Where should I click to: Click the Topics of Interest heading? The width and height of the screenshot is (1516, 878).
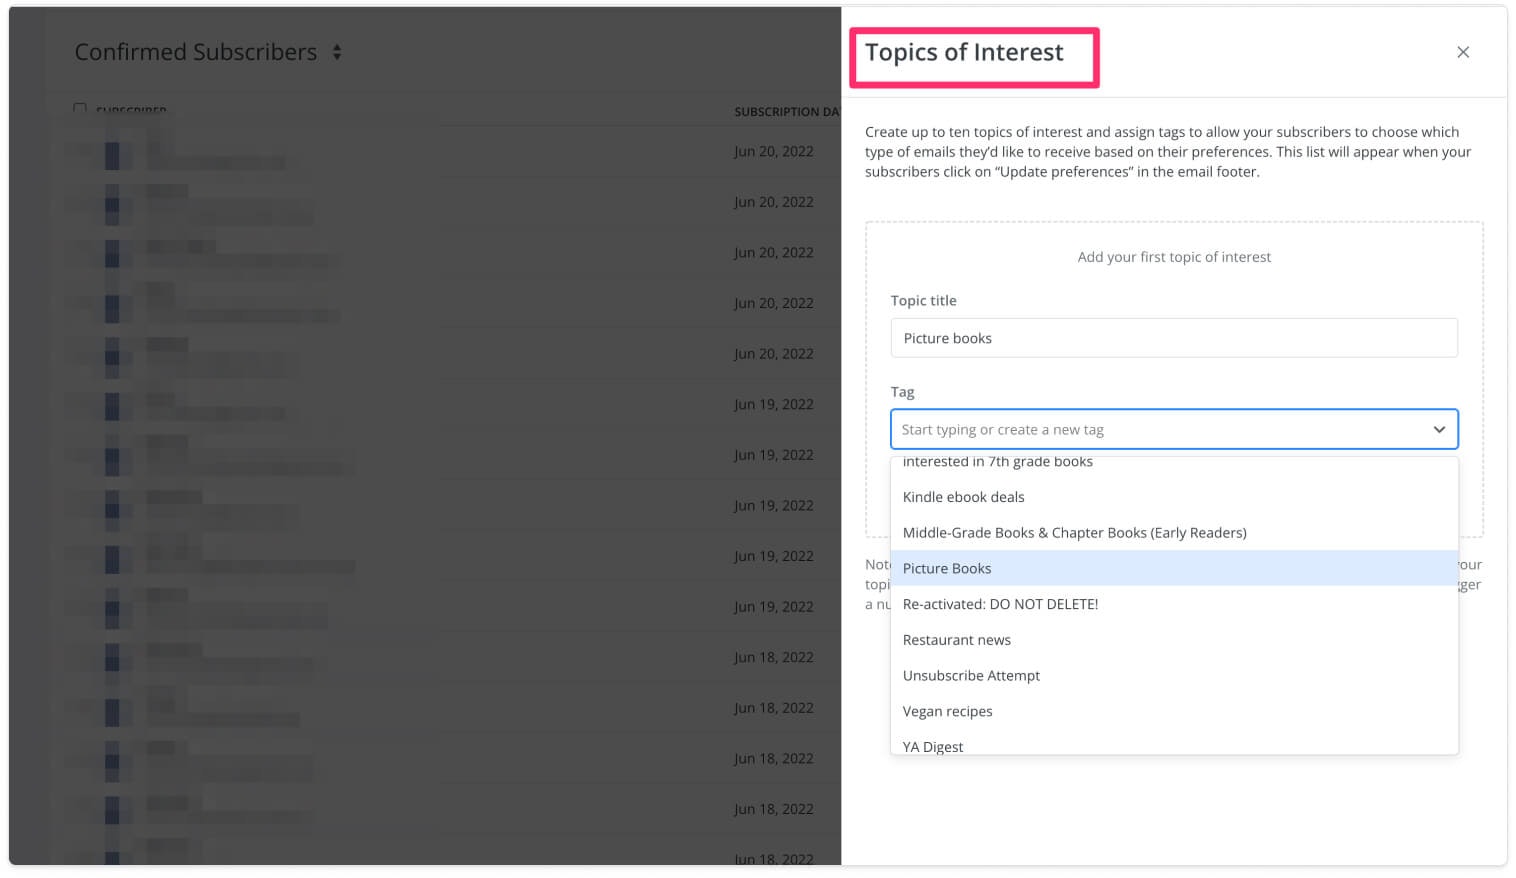point(963,53)
